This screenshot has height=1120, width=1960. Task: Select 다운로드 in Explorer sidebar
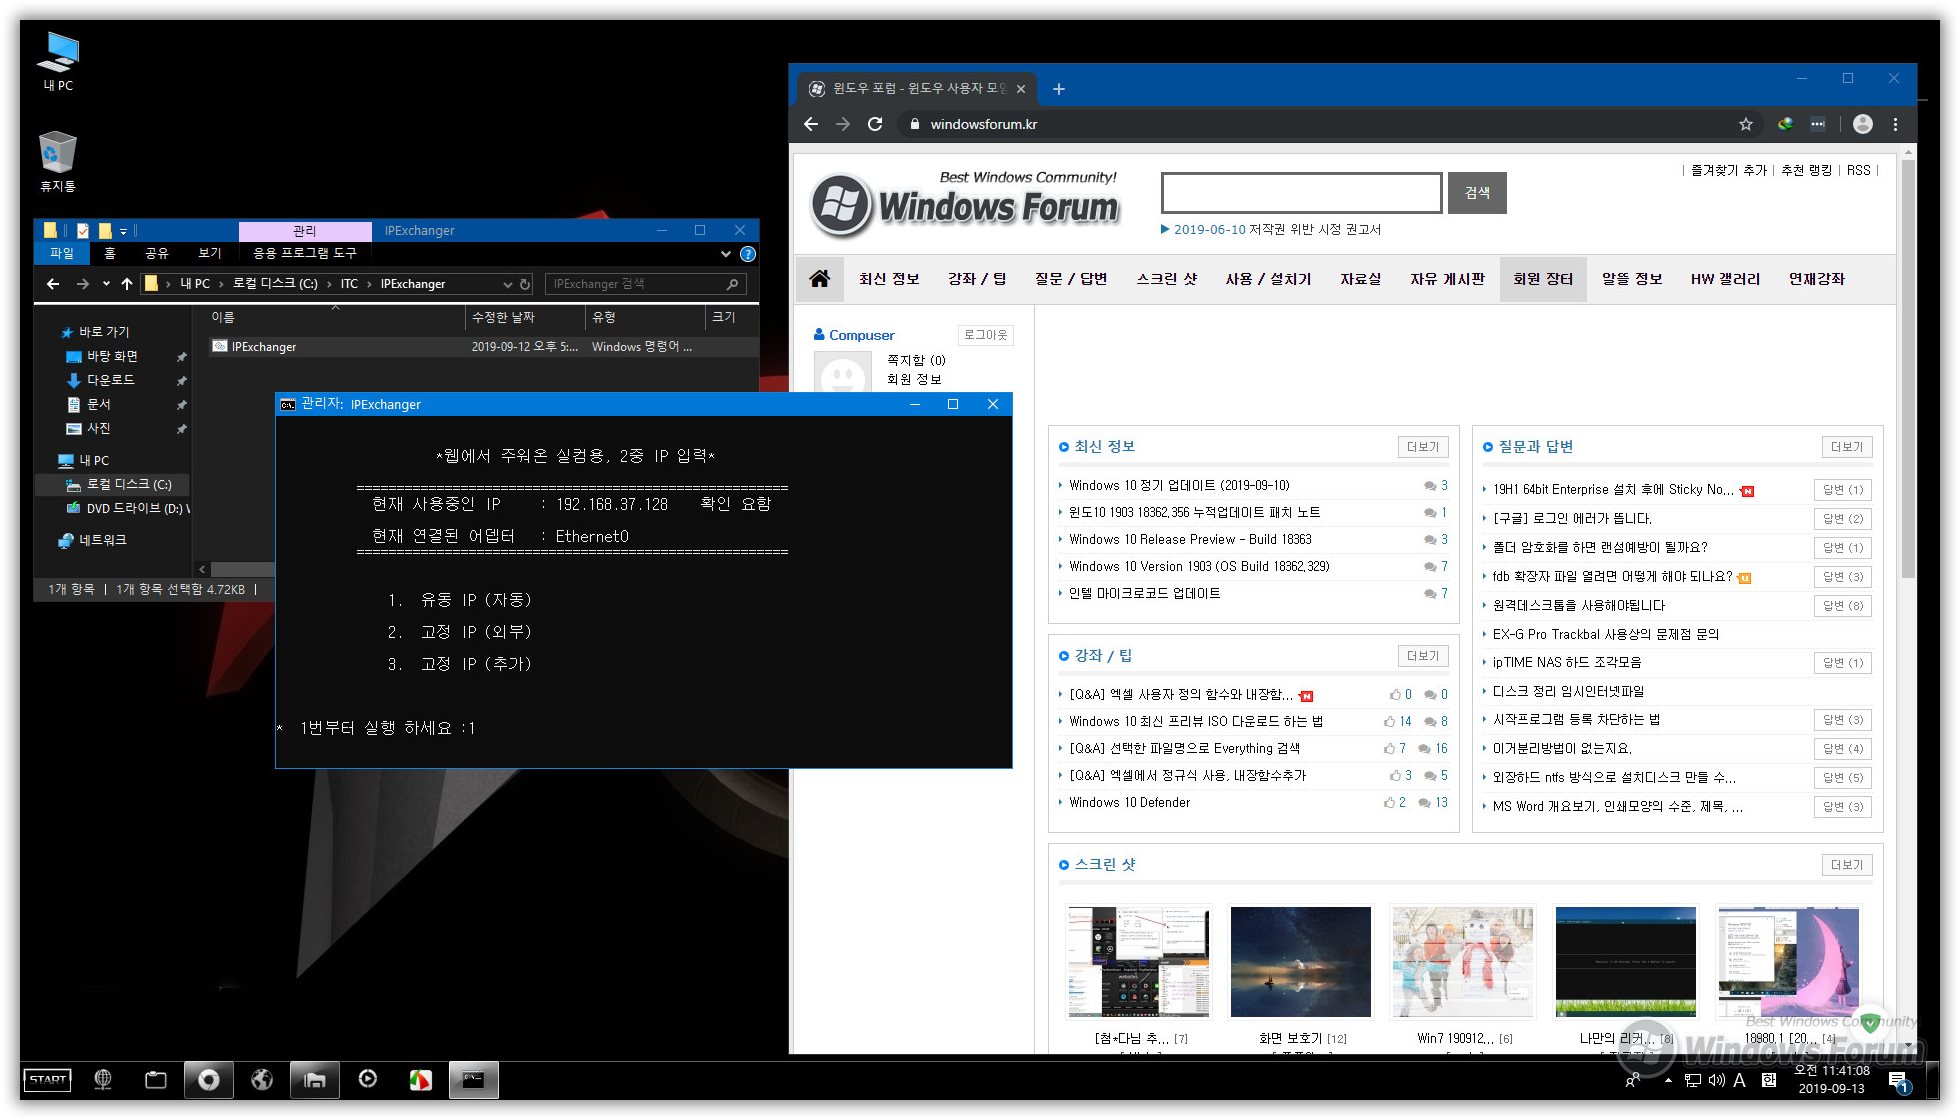[x=110, y=380]
